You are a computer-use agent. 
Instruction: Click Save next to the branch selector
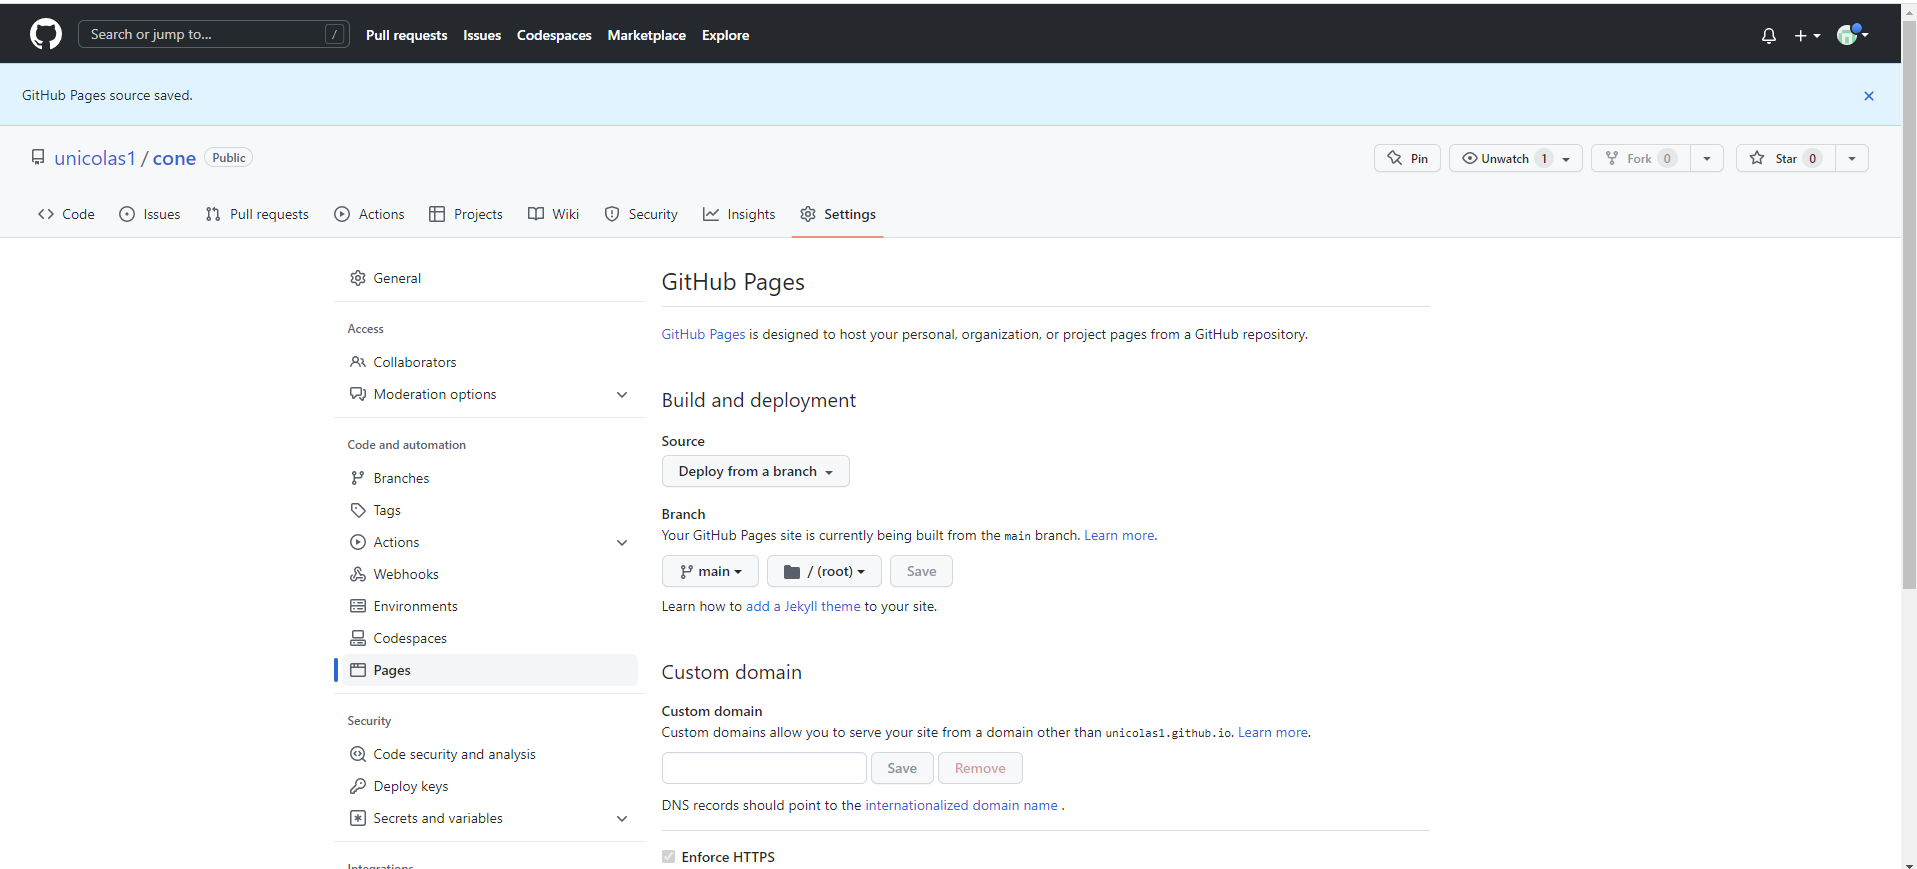pos(921,571)
